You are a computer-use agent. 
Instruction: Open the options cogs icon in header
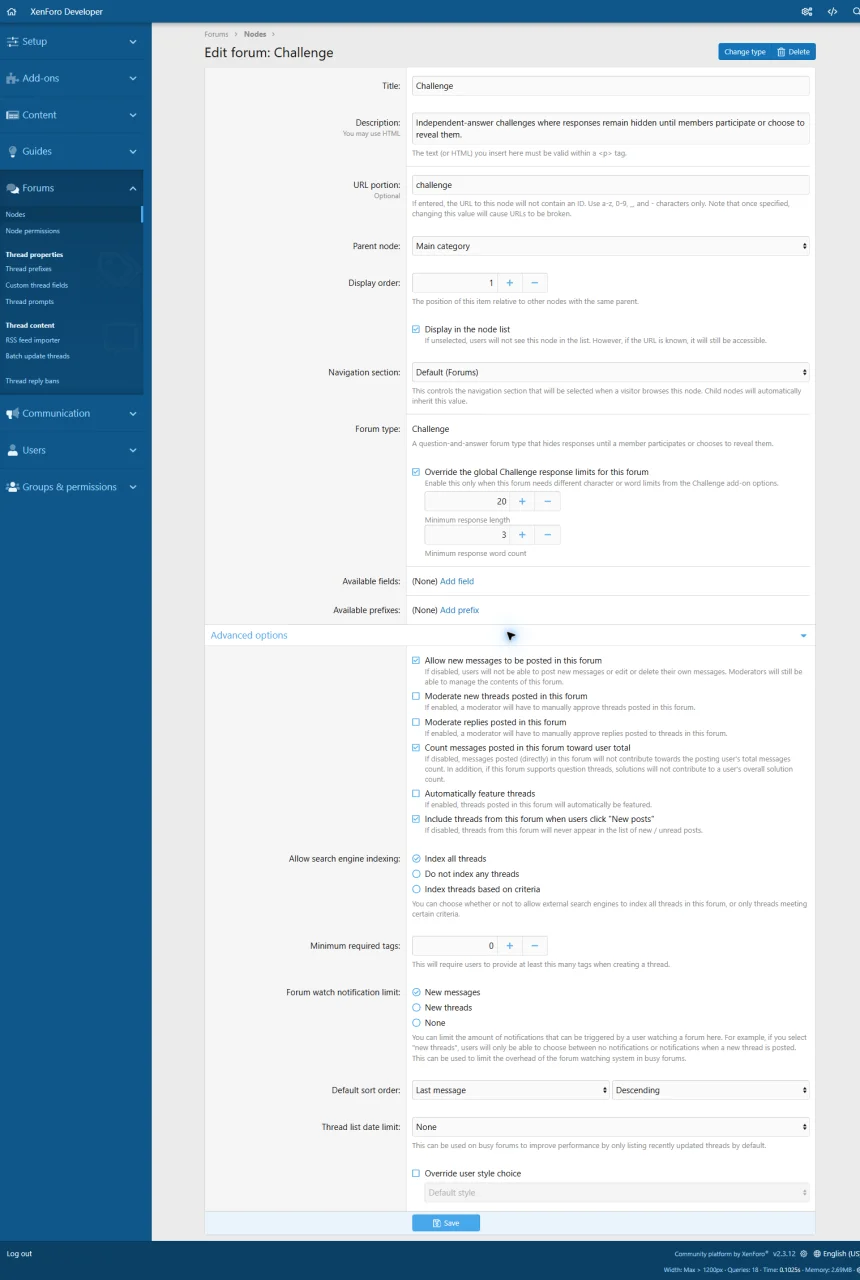pos(807,12)
